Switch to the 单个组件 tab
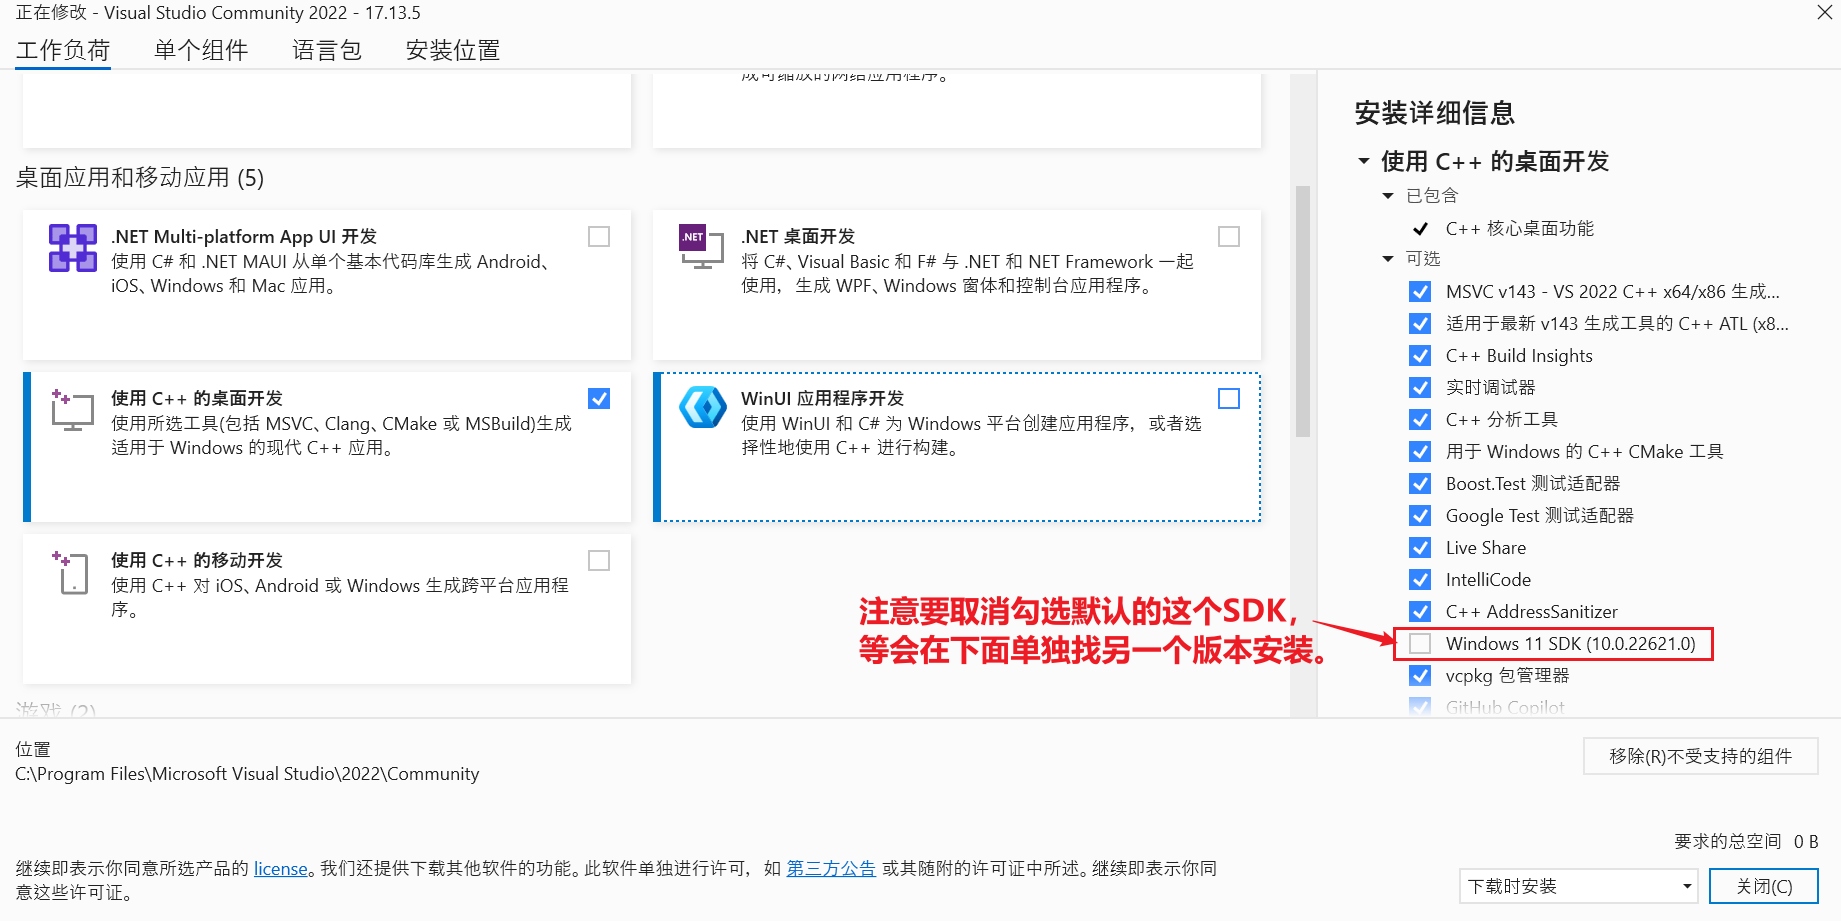 (201, 50)
